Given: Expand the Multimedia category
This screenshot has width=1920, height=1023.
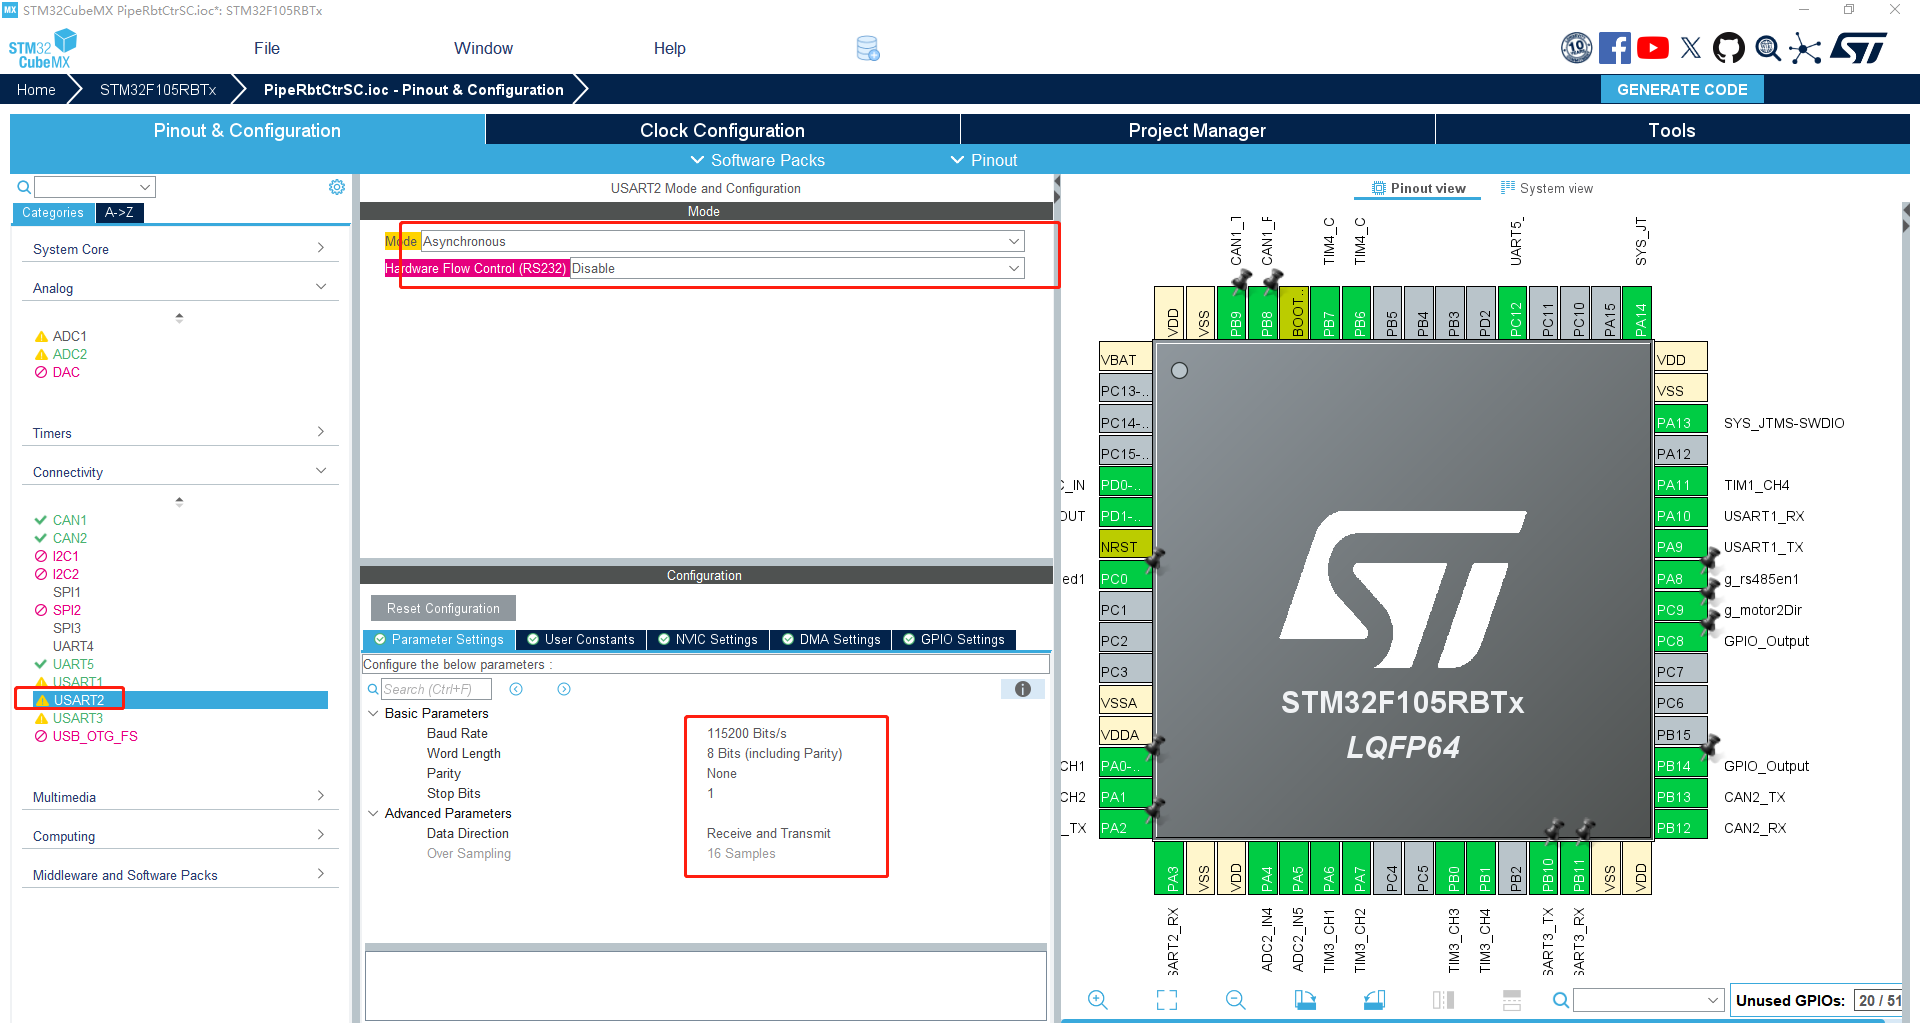Looking at the screenshot, I should coord(179,797).
